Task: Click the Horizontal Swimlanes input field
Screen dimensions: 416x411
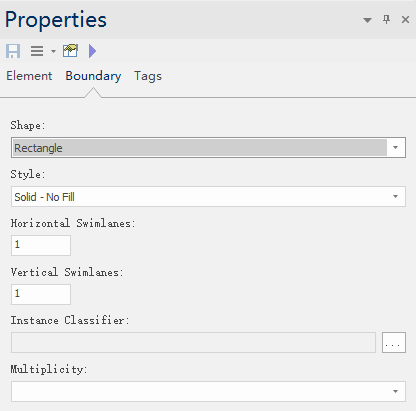Action: (x=41, y=245)
